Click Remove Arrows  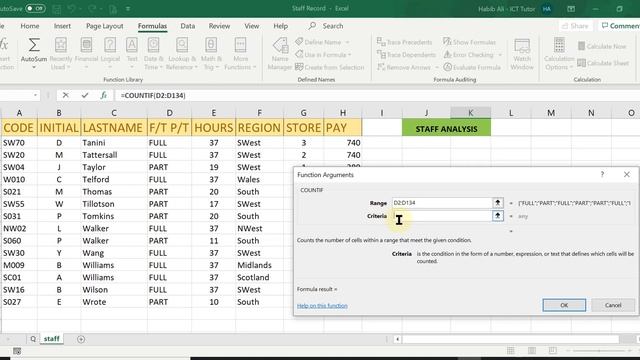coord(404,67)
